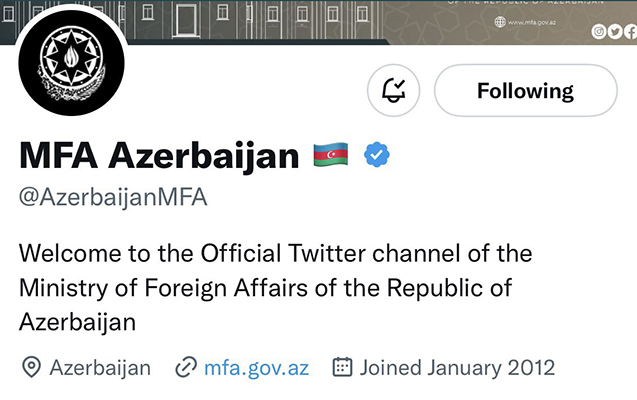Click the calendar icon beside Joined date
The image size is (637, 400).
(x=342, y=367)
